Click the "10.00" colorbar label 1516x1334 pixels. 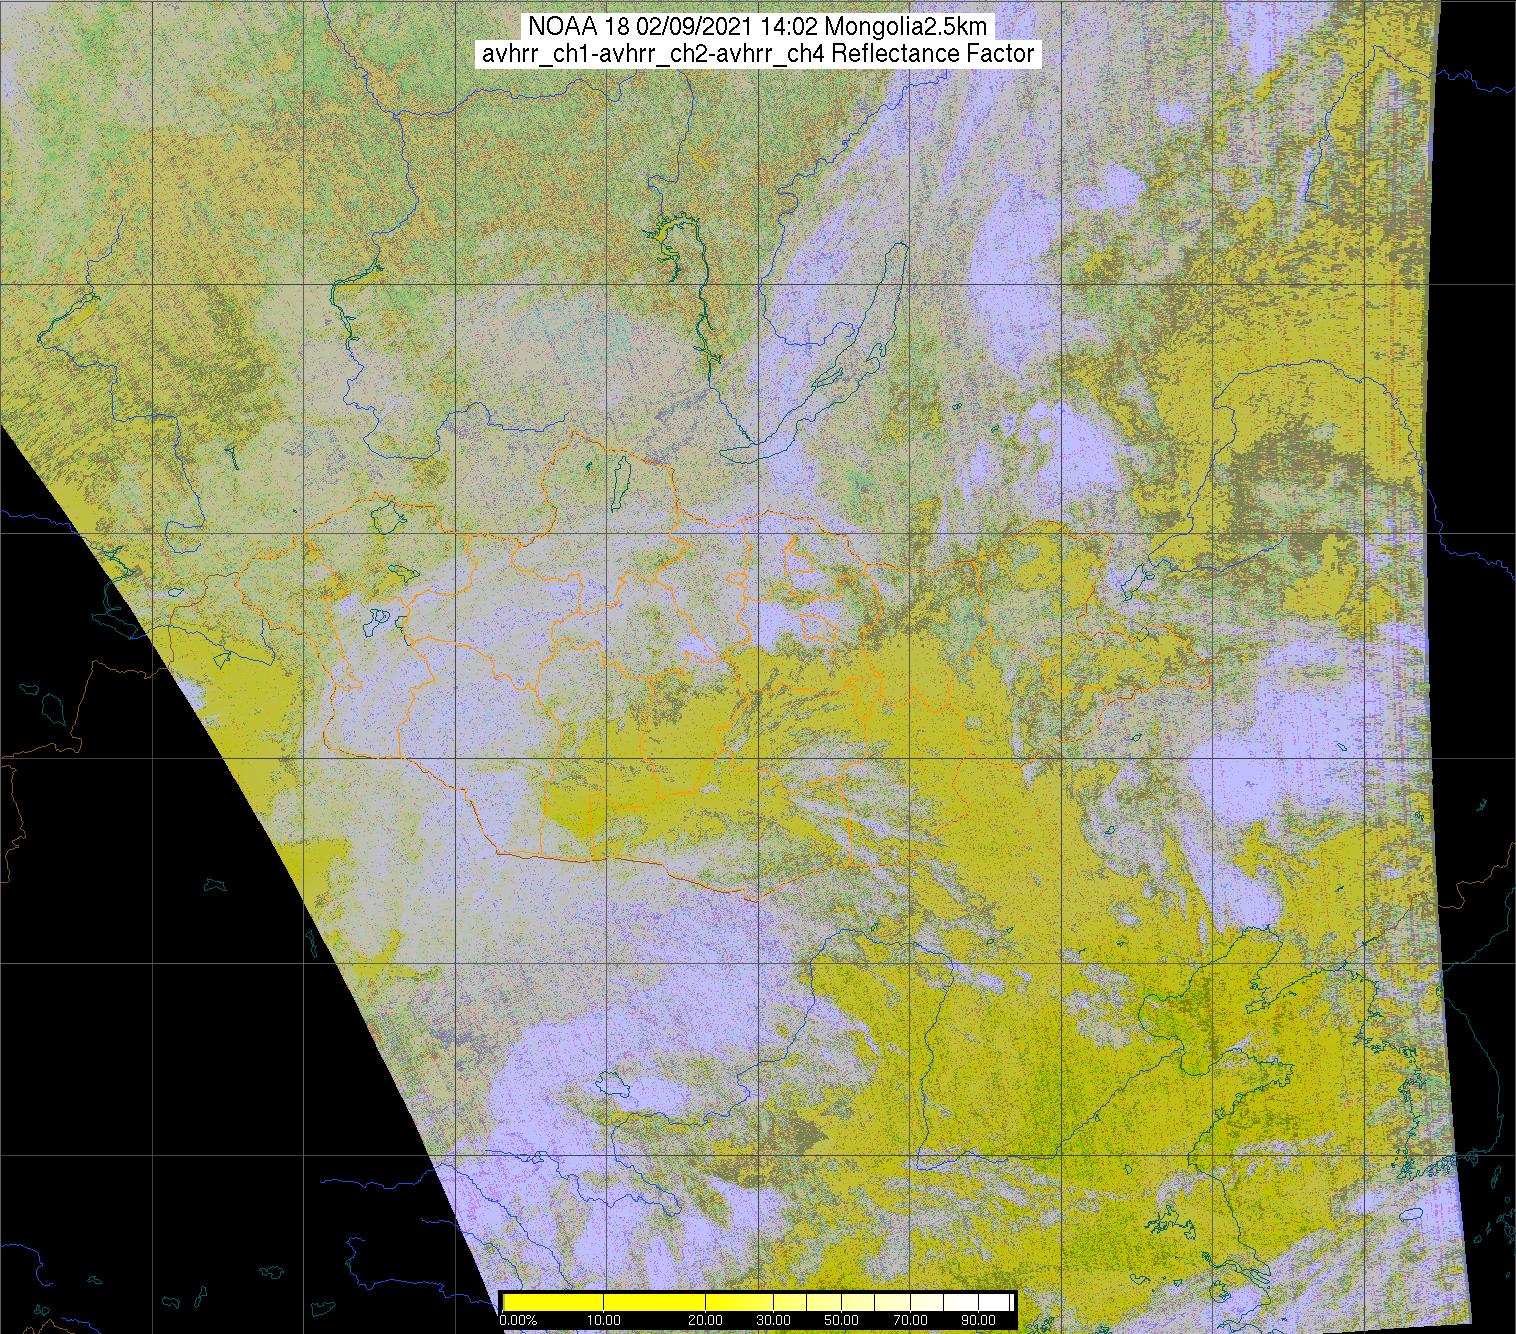pyautogui.click(x=603, y=1320)
